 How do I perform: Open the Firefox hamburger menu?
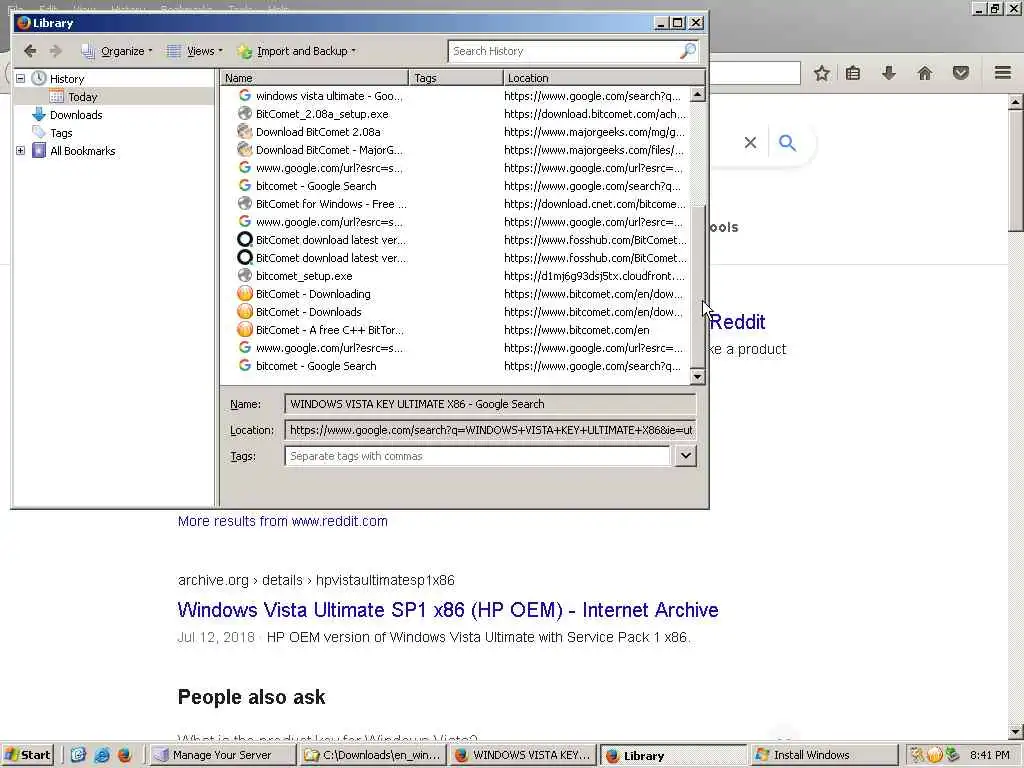pyautogui.click(x=1003, y=73)
